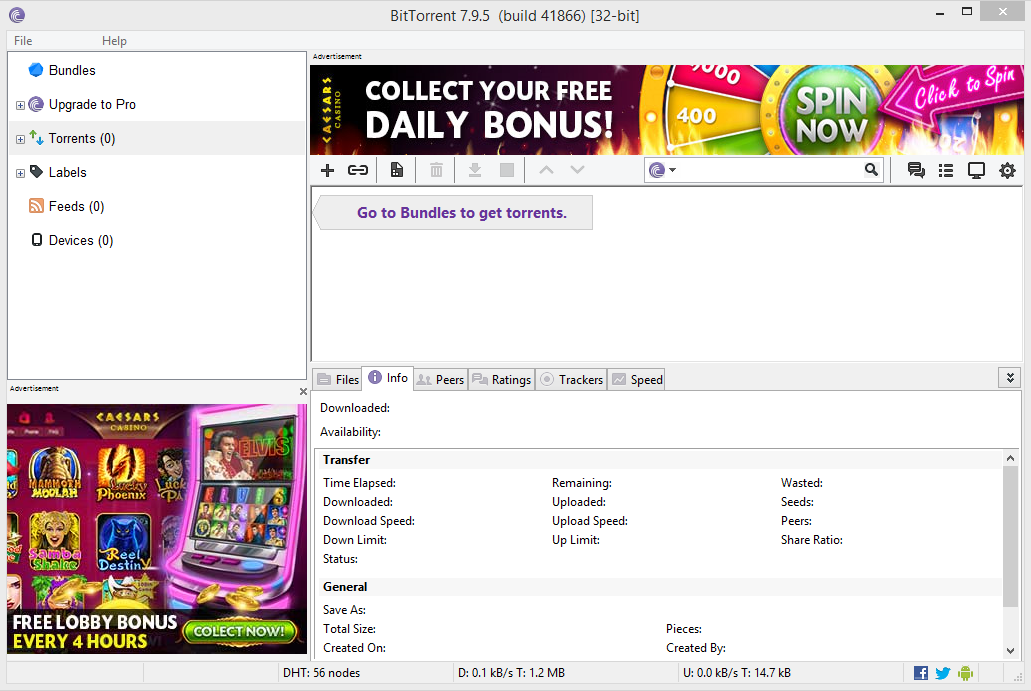1031x691 pixels.
Task: Click the Stop torrent square icon
Action: [507, 170]
